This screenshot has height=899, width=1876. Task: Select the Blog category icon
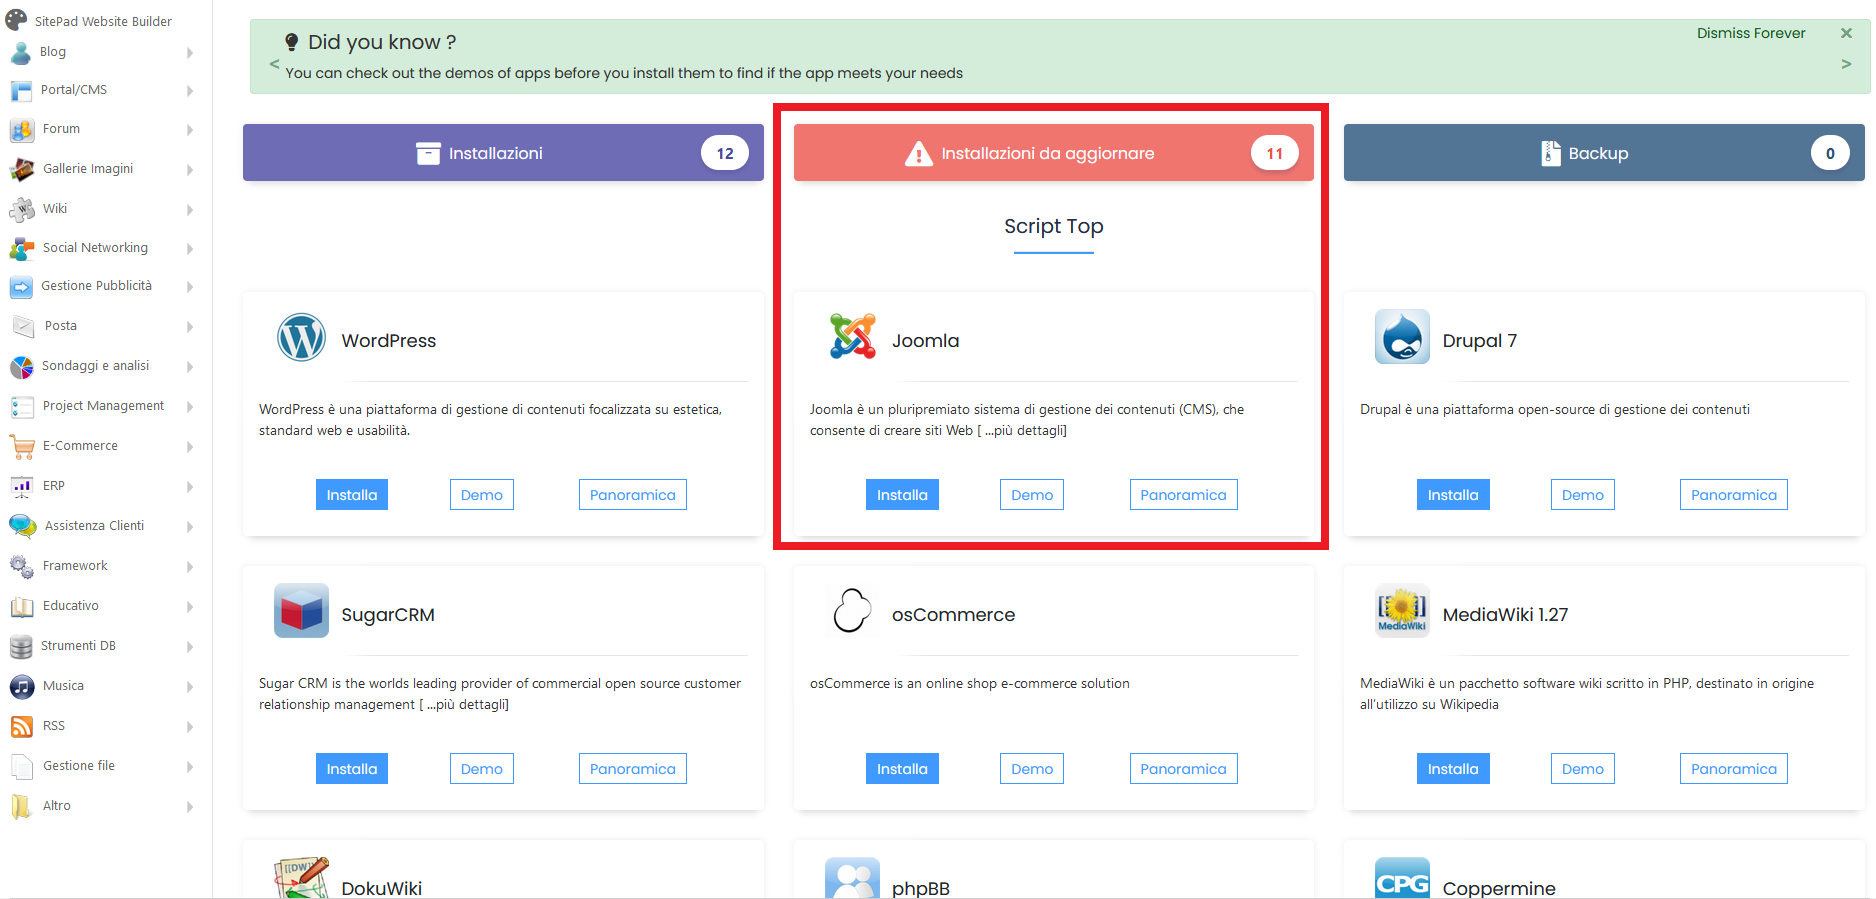click(21, 53)
